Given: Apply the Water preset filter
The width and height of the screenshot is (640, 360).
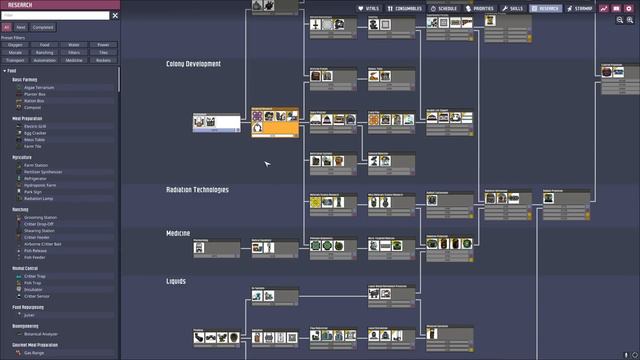Looking at the screenshot, I should [74, 45].
